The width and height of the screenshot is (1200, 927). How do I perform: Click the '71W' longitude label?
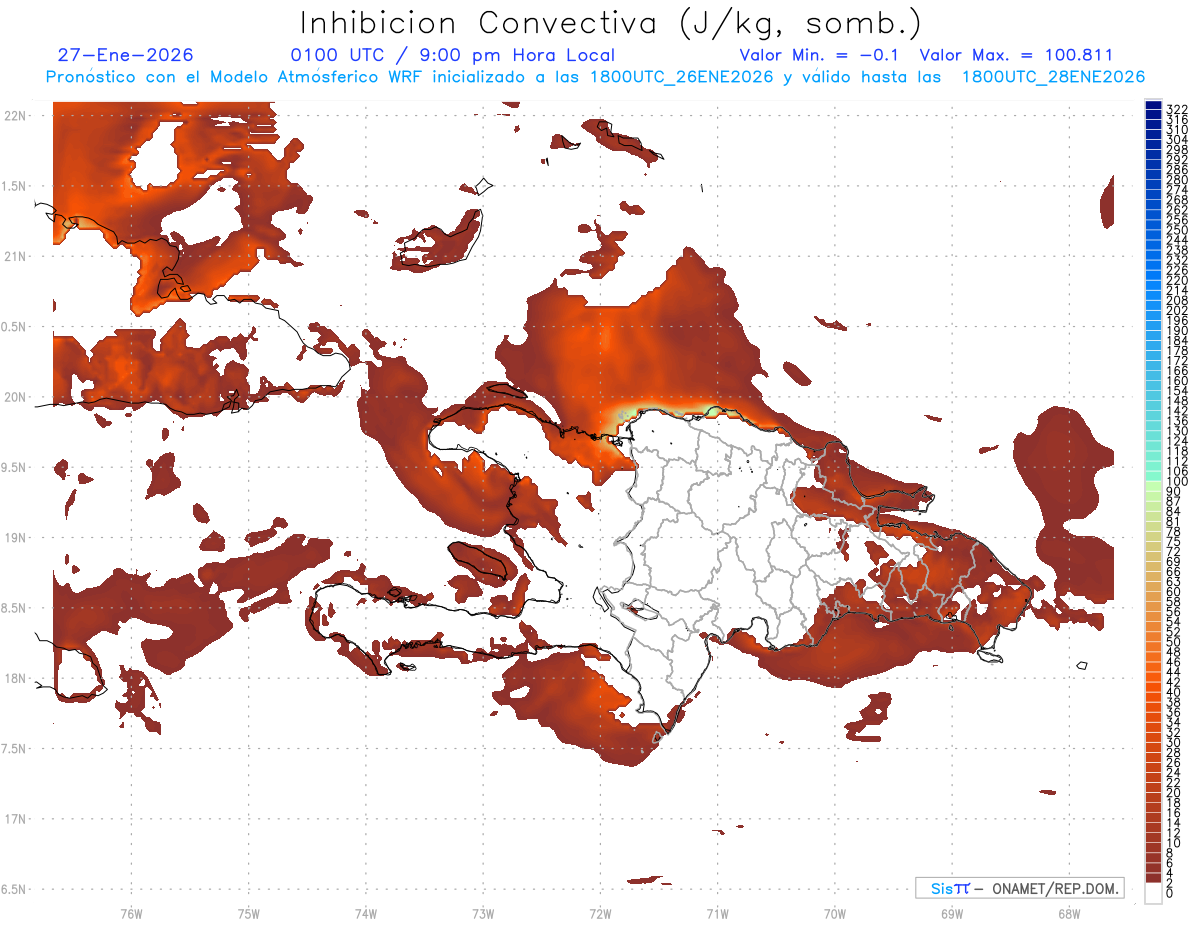(717, 913)
